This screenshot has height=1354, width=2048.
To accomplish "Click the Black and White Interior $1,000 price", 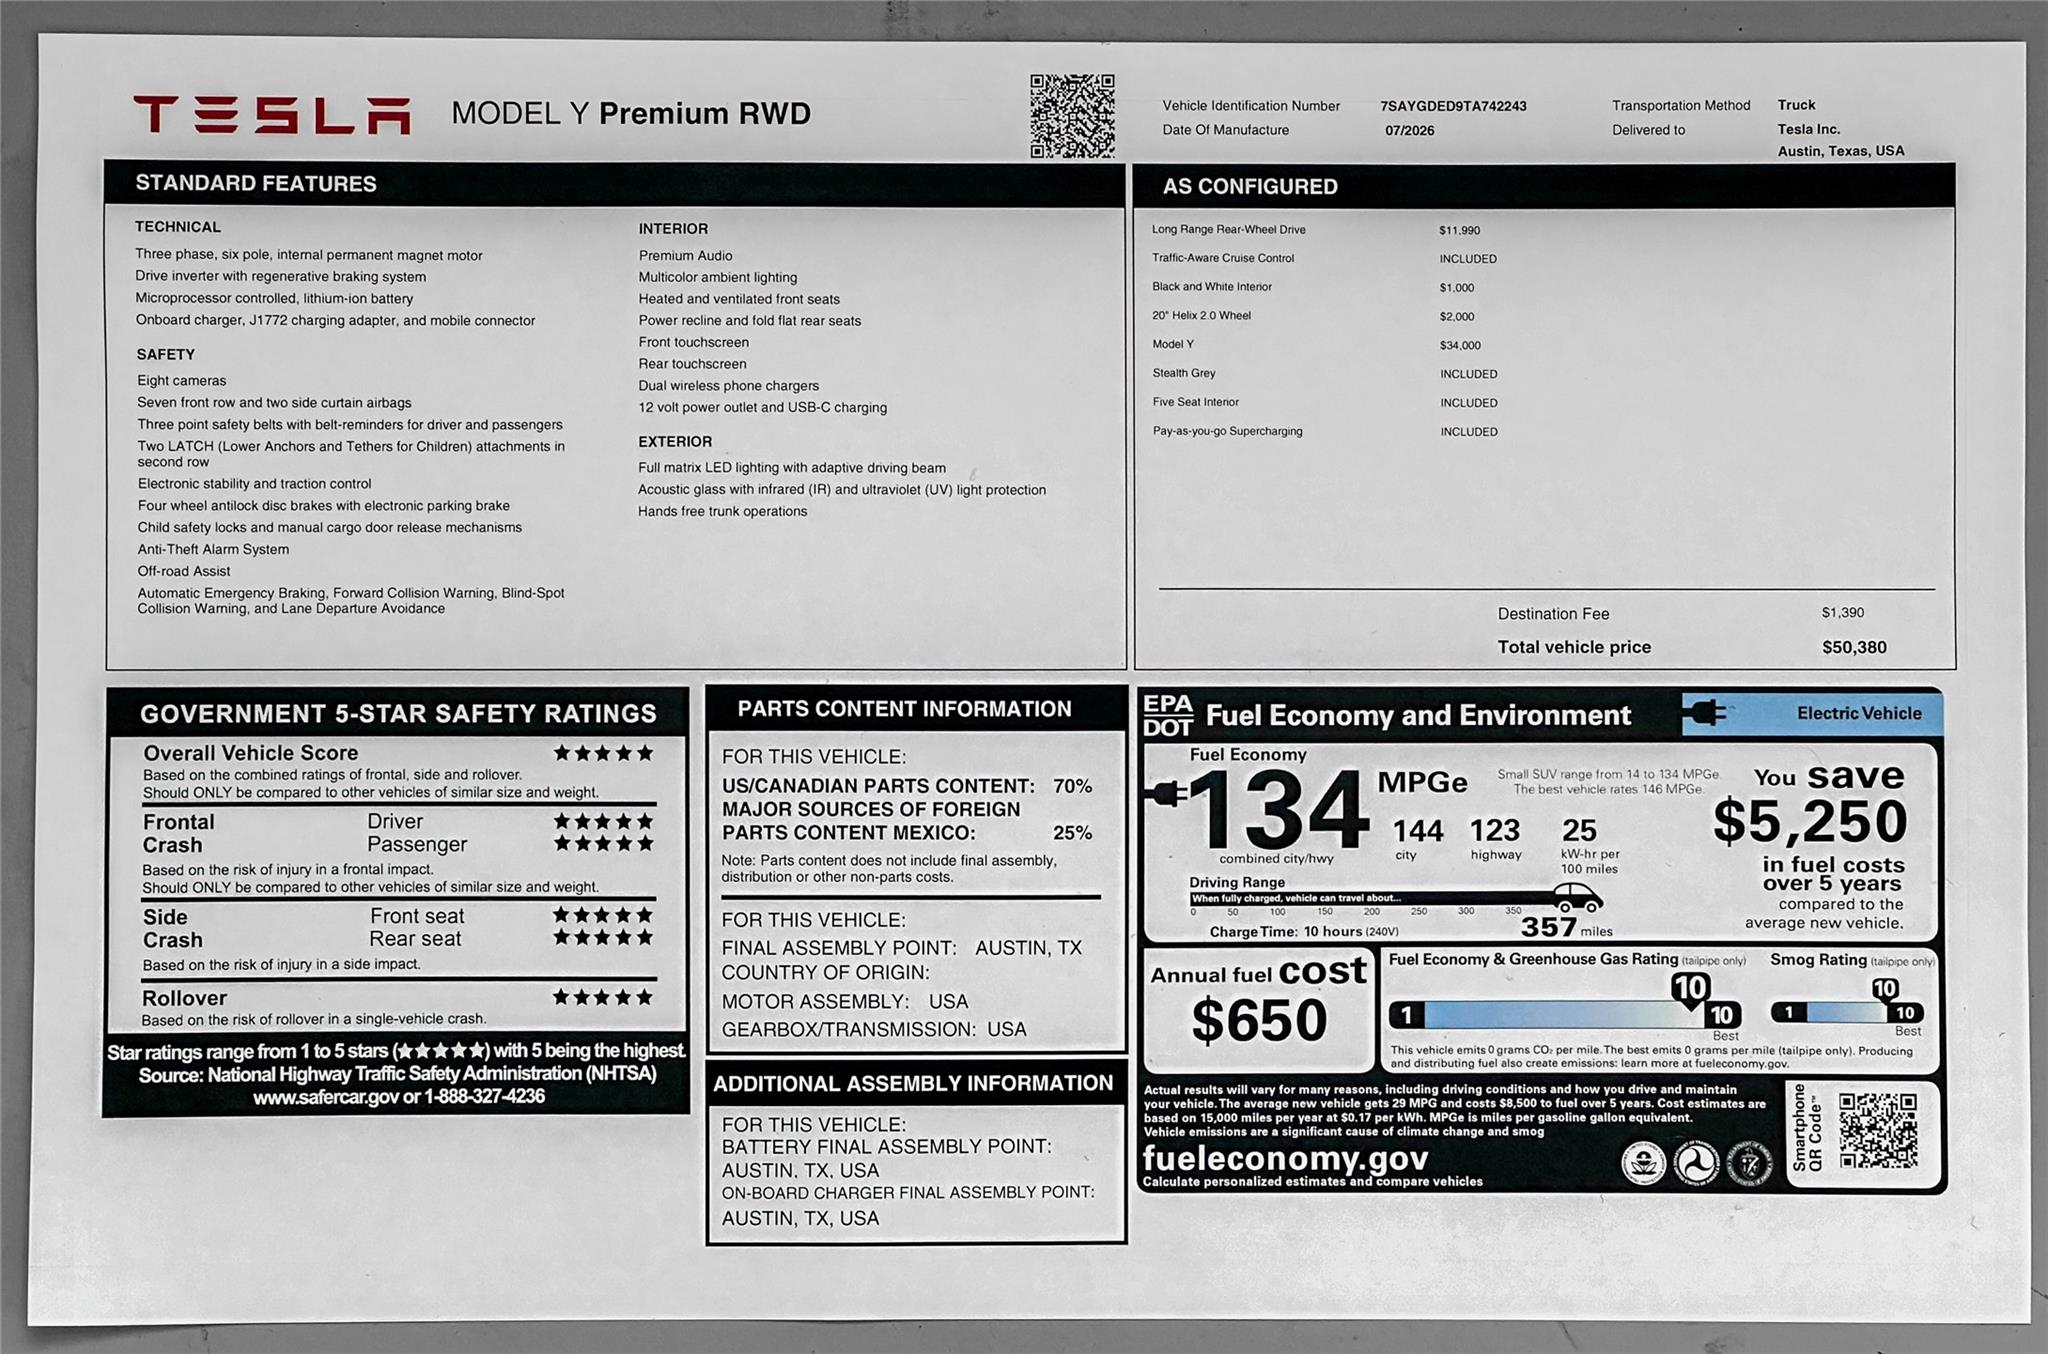I will tap(1457, 288).
